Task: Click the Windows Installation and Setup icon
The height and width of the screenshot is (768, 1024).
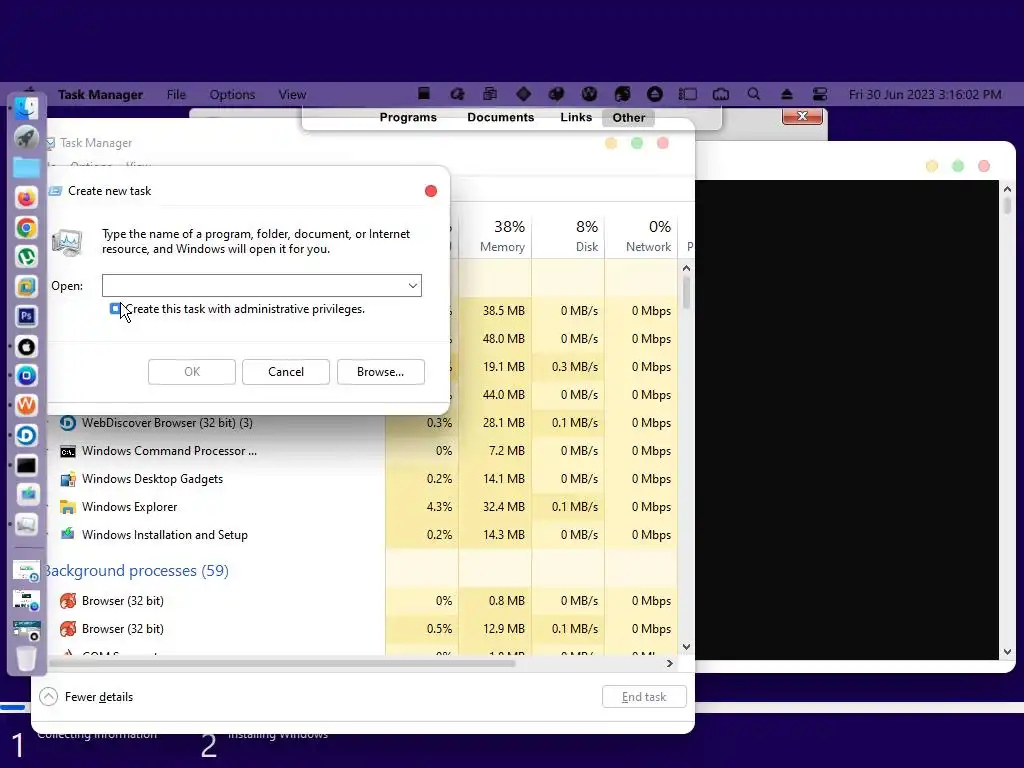Action: click(67, 535)
